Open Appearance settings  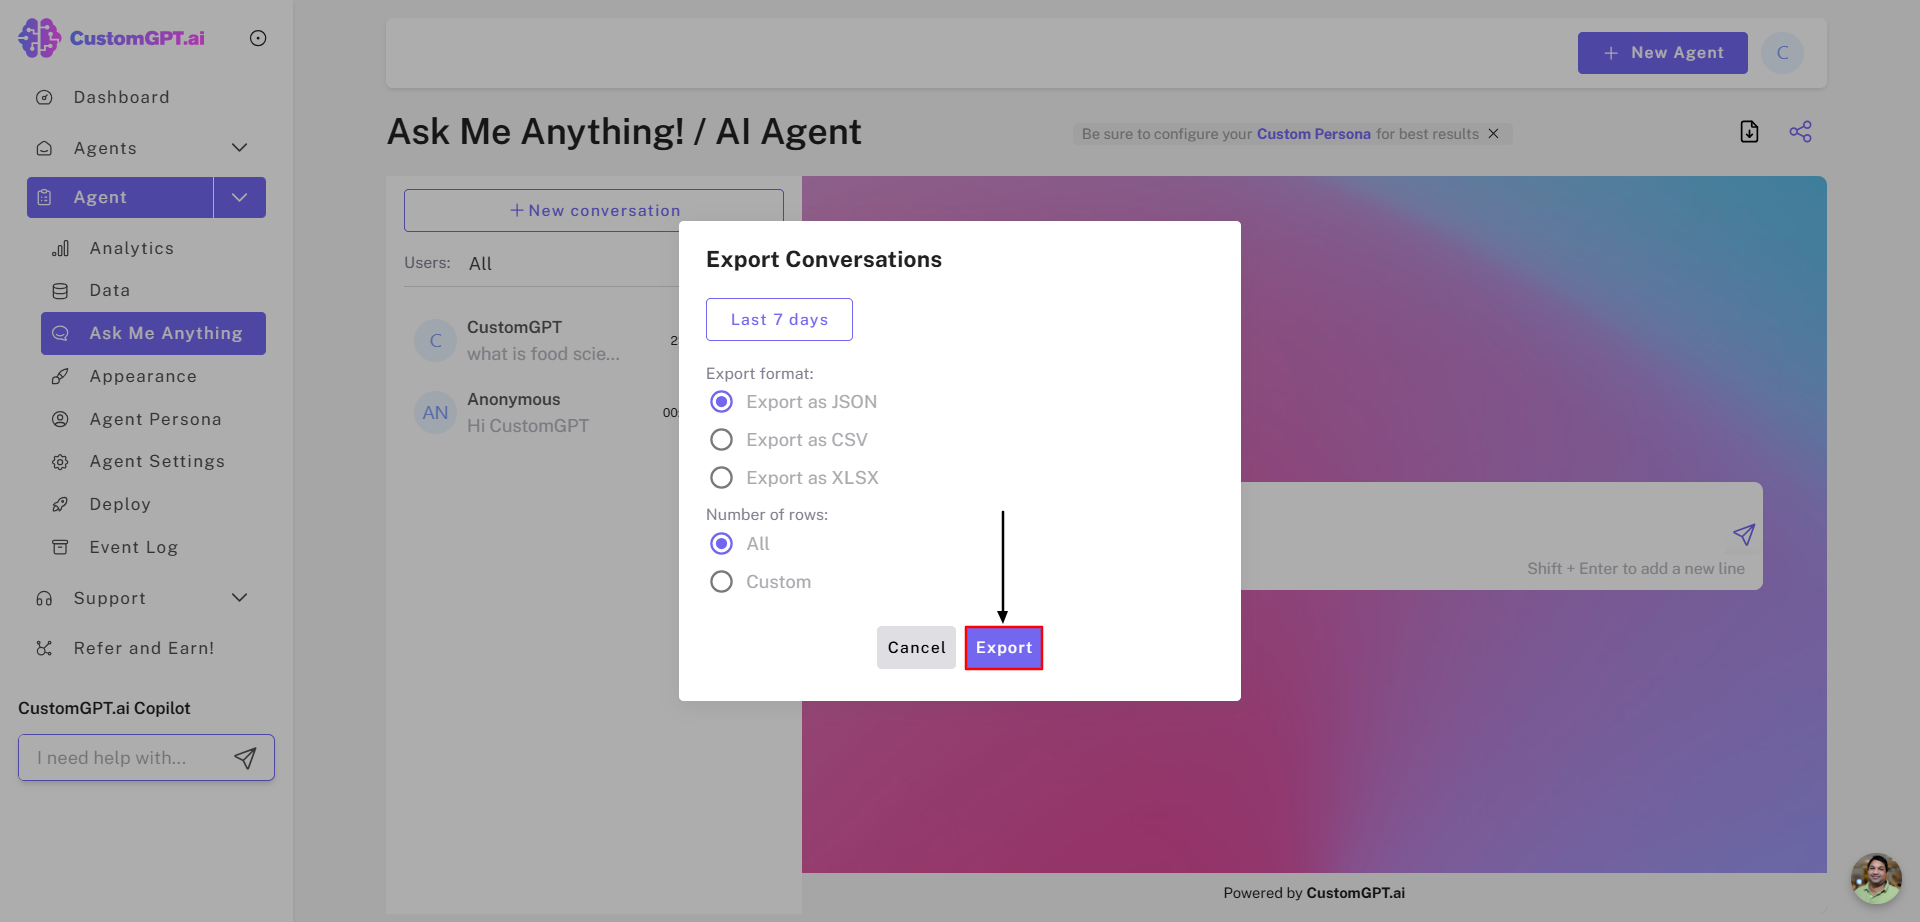pyautogui.click(x=143, y=376)
